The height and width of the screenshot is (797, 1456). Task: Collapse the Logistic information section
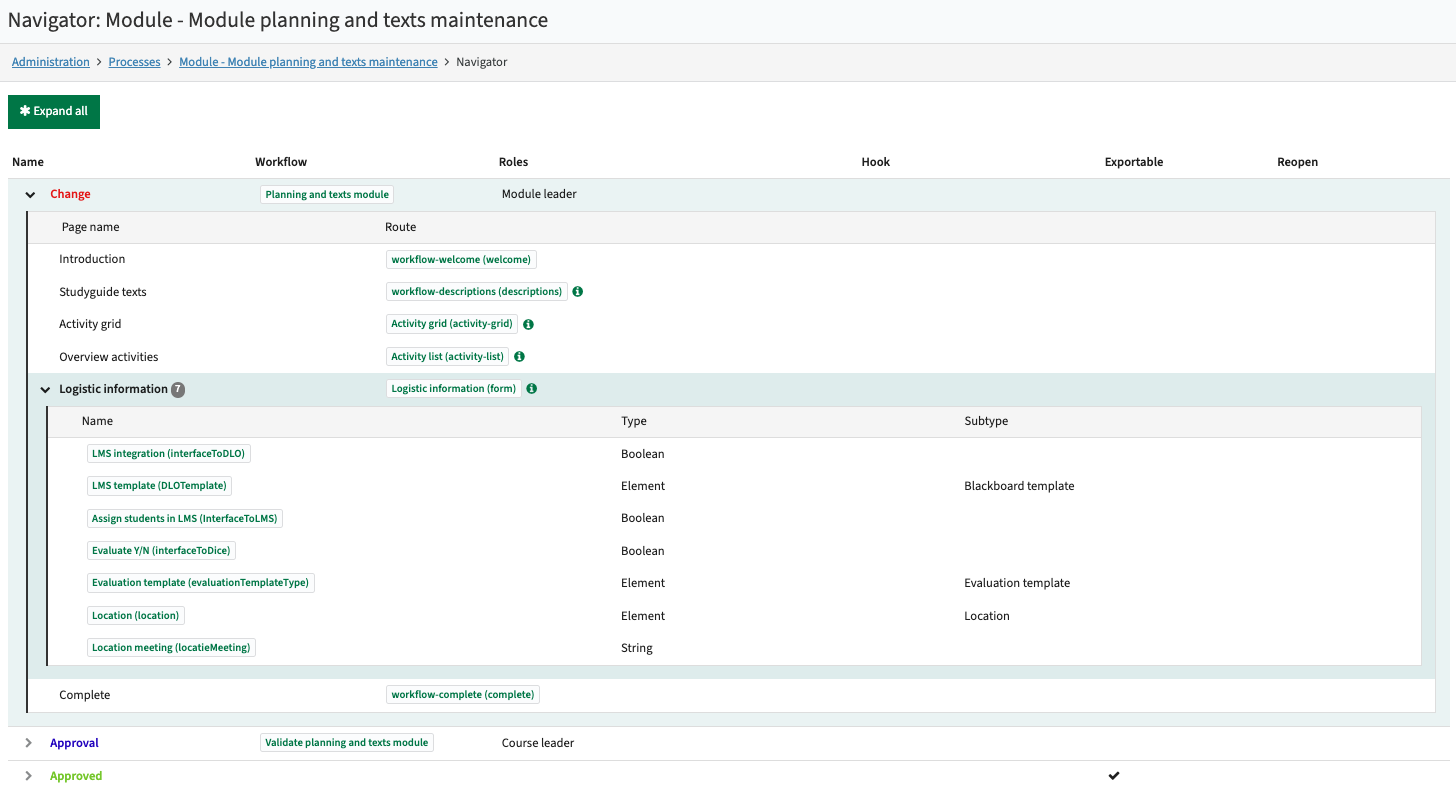click(45, 390)
